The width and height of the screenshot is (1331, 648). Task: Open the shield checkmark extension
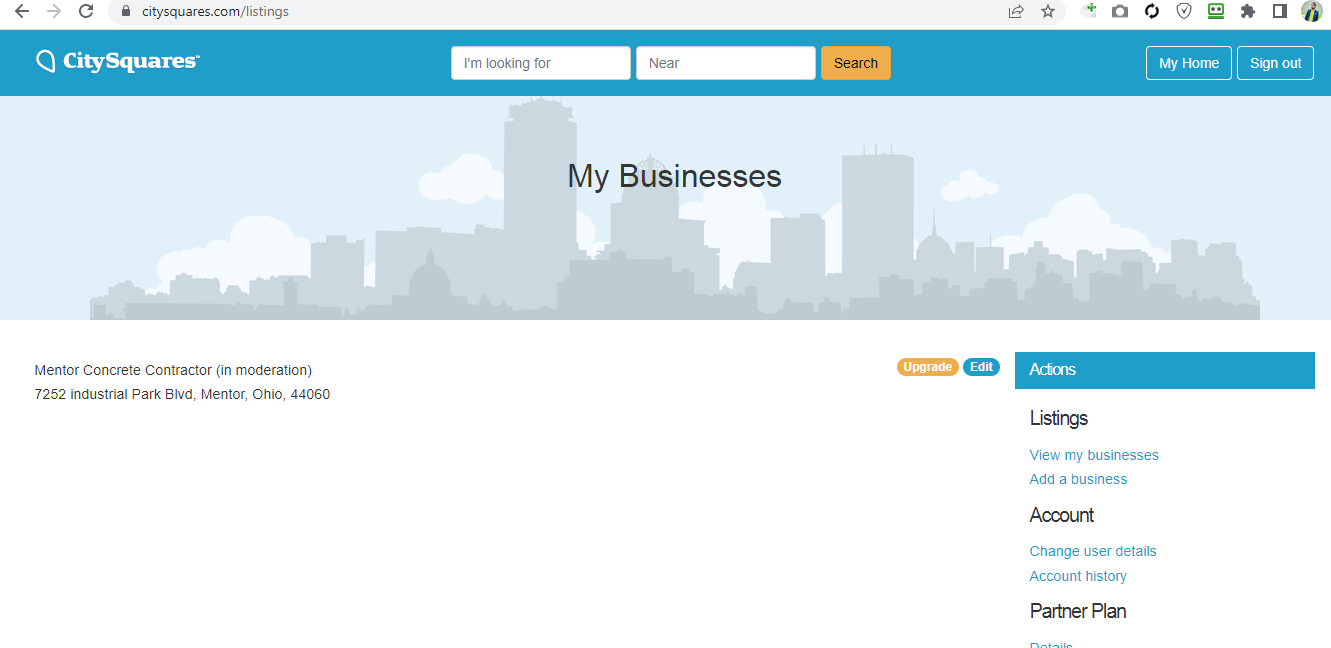click(x=1184, y=12)
